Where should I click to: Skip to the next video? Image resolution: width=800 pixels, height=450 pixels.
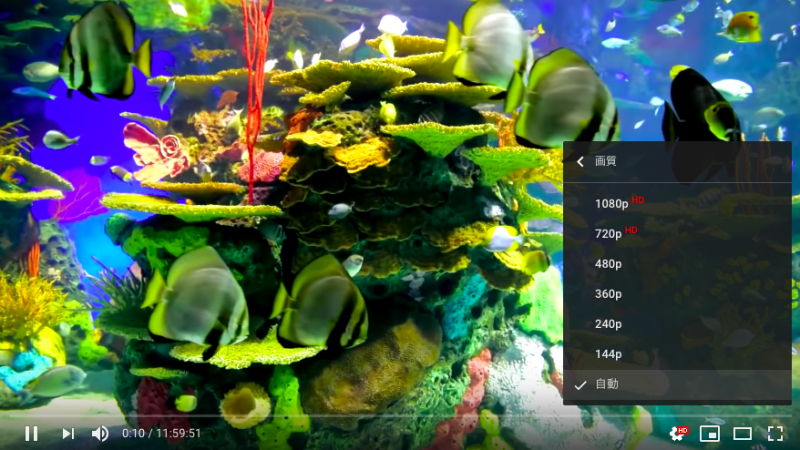(x=68, y=434)
